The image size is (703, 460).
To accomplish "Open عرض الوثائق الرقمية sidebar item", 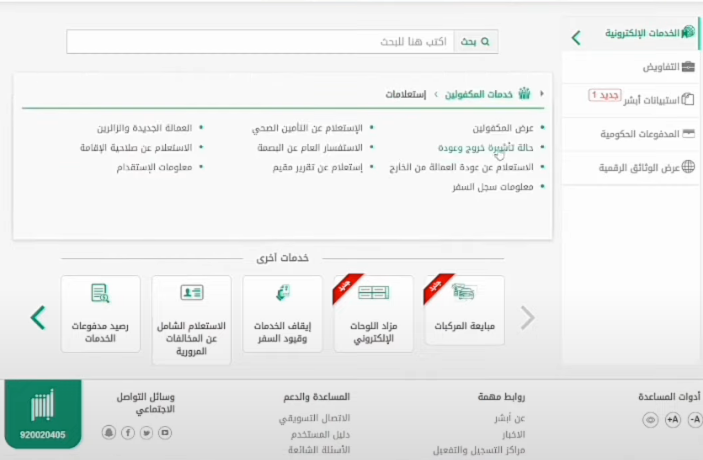I will click(631, 168).
